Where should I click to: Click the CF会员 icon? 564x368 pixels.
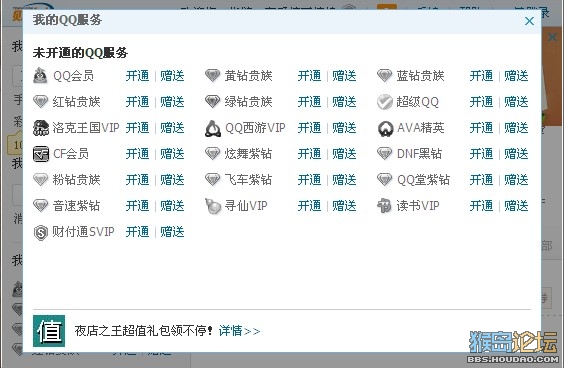(41, 154)
